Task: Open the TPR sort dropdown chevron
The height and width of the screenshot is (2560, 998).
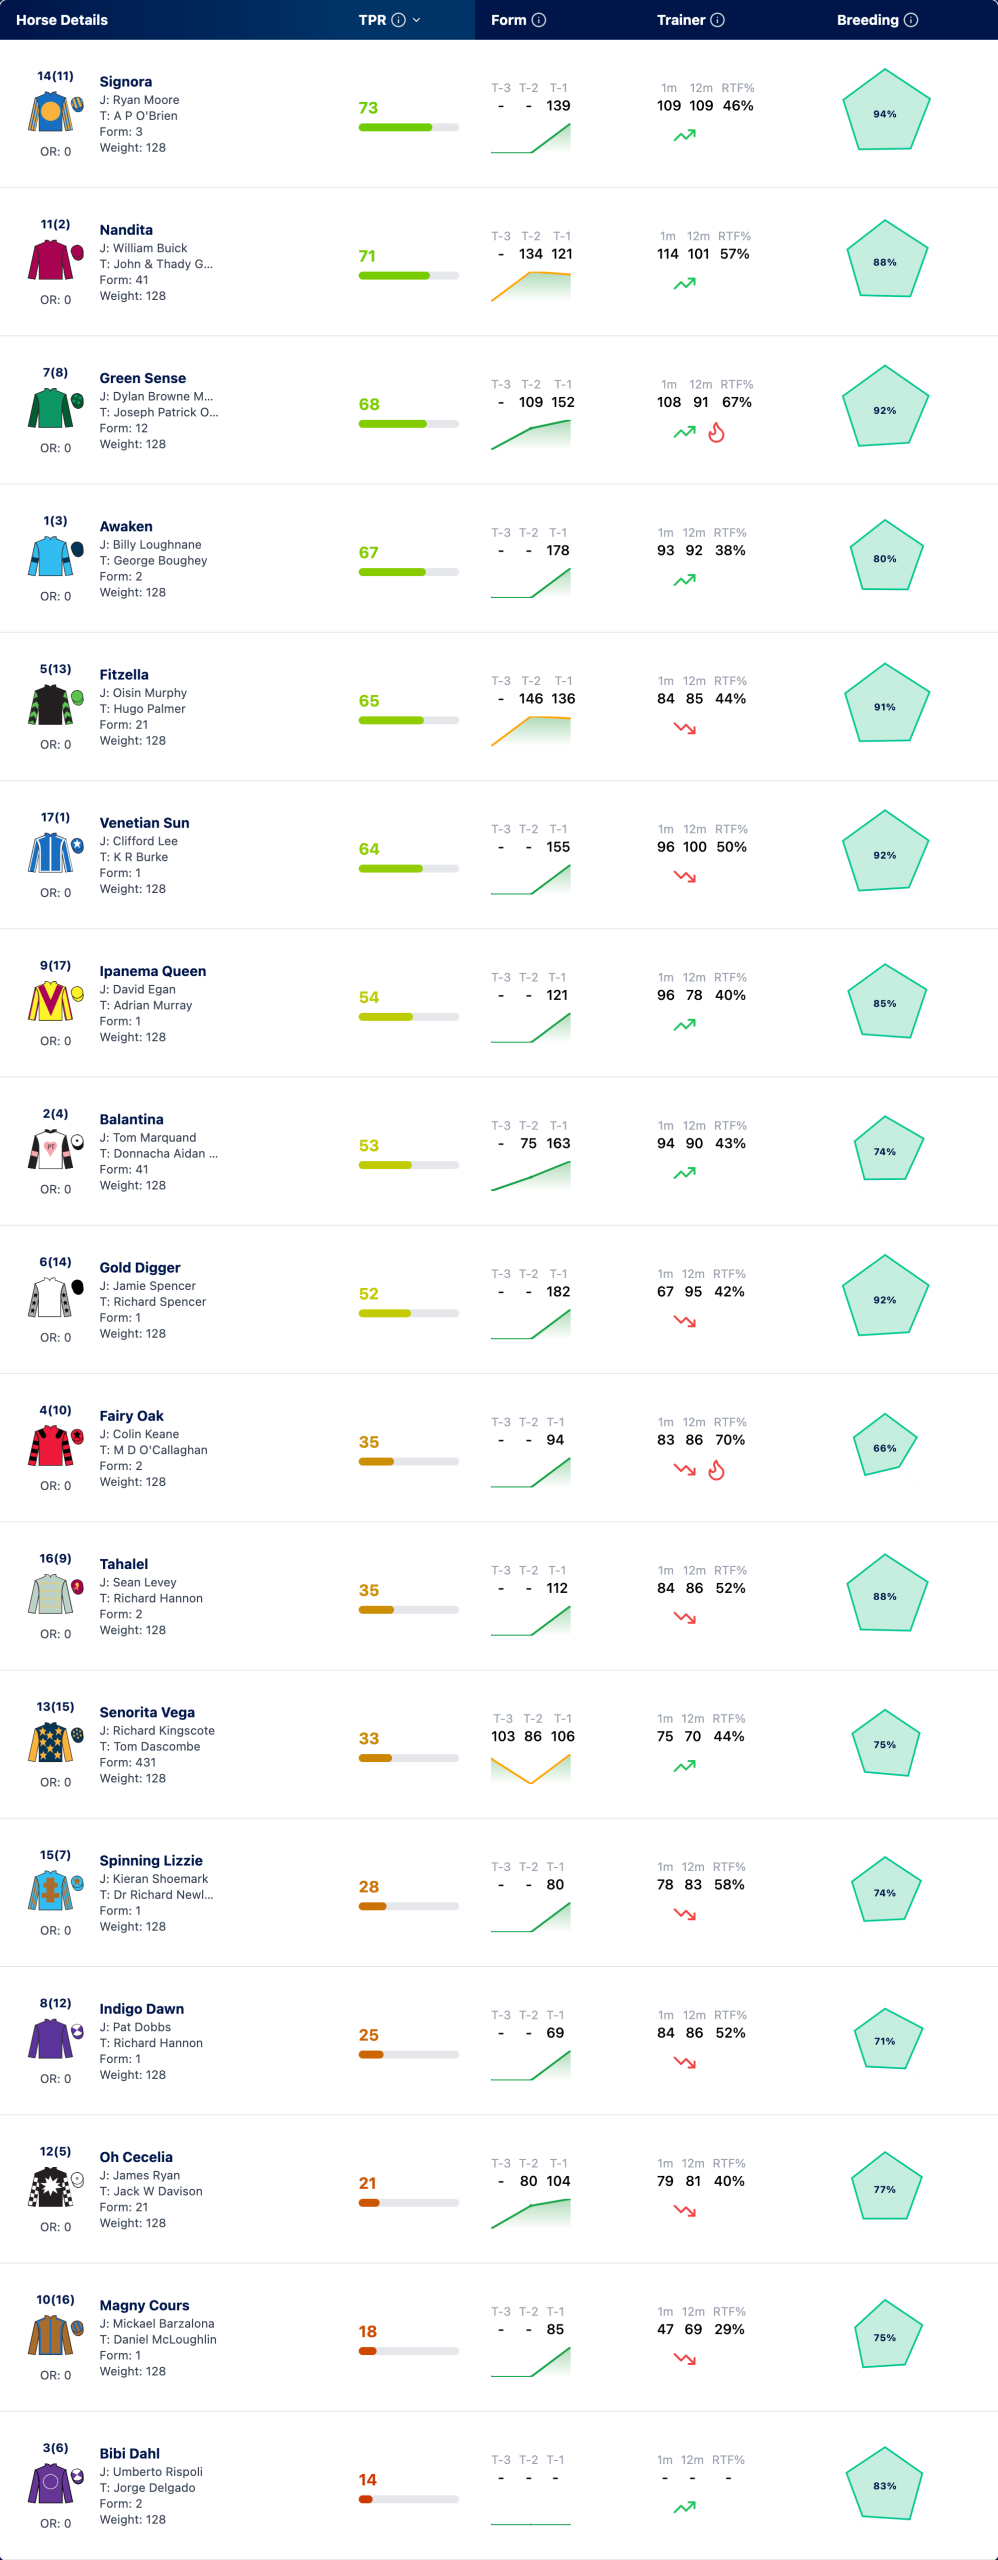Action: tap(416, 20)
